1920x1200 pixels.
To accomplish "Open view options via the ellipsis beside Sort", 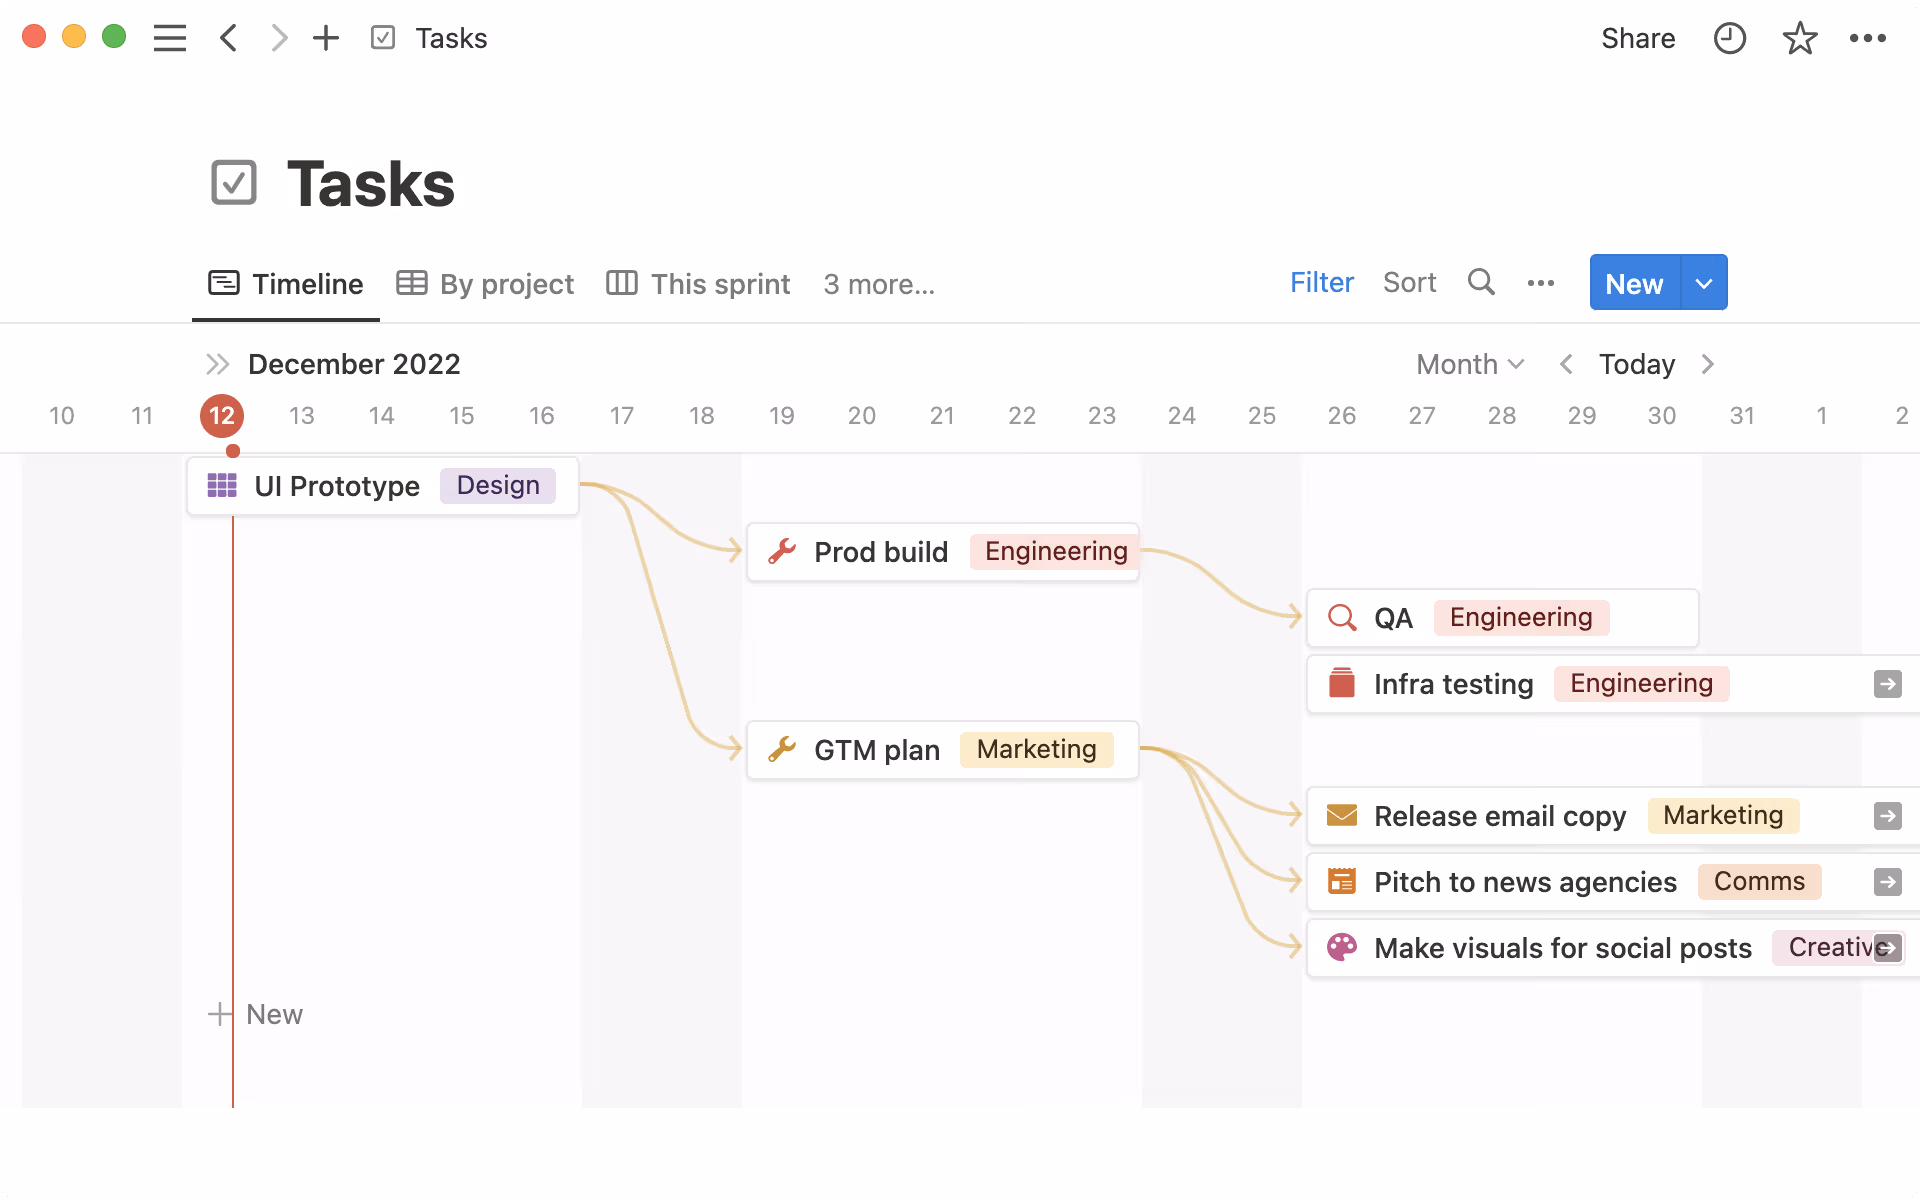I will coord(1541,283).
